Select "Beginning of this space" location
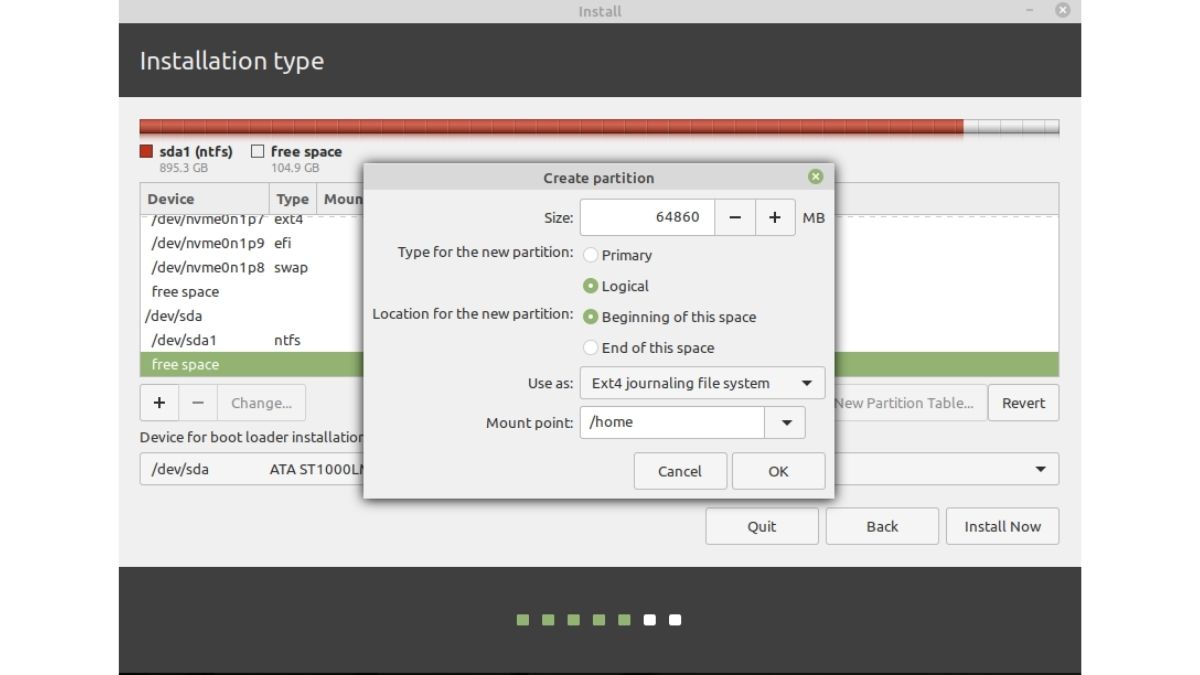1200x675 pixels. point(590,316)
